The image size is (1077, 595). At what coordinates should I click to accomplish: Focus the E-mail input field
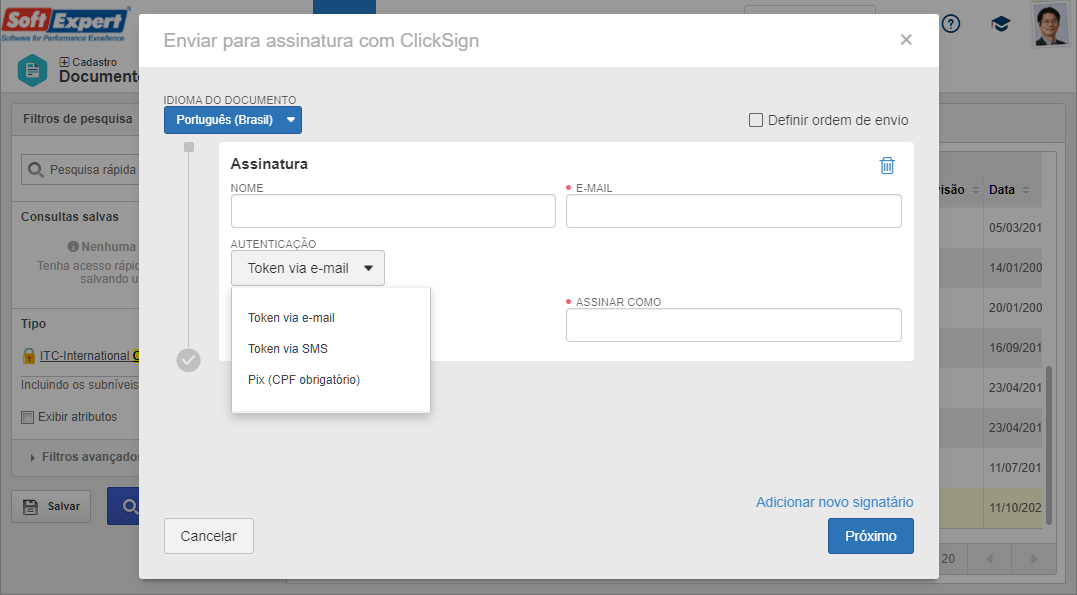734,211
